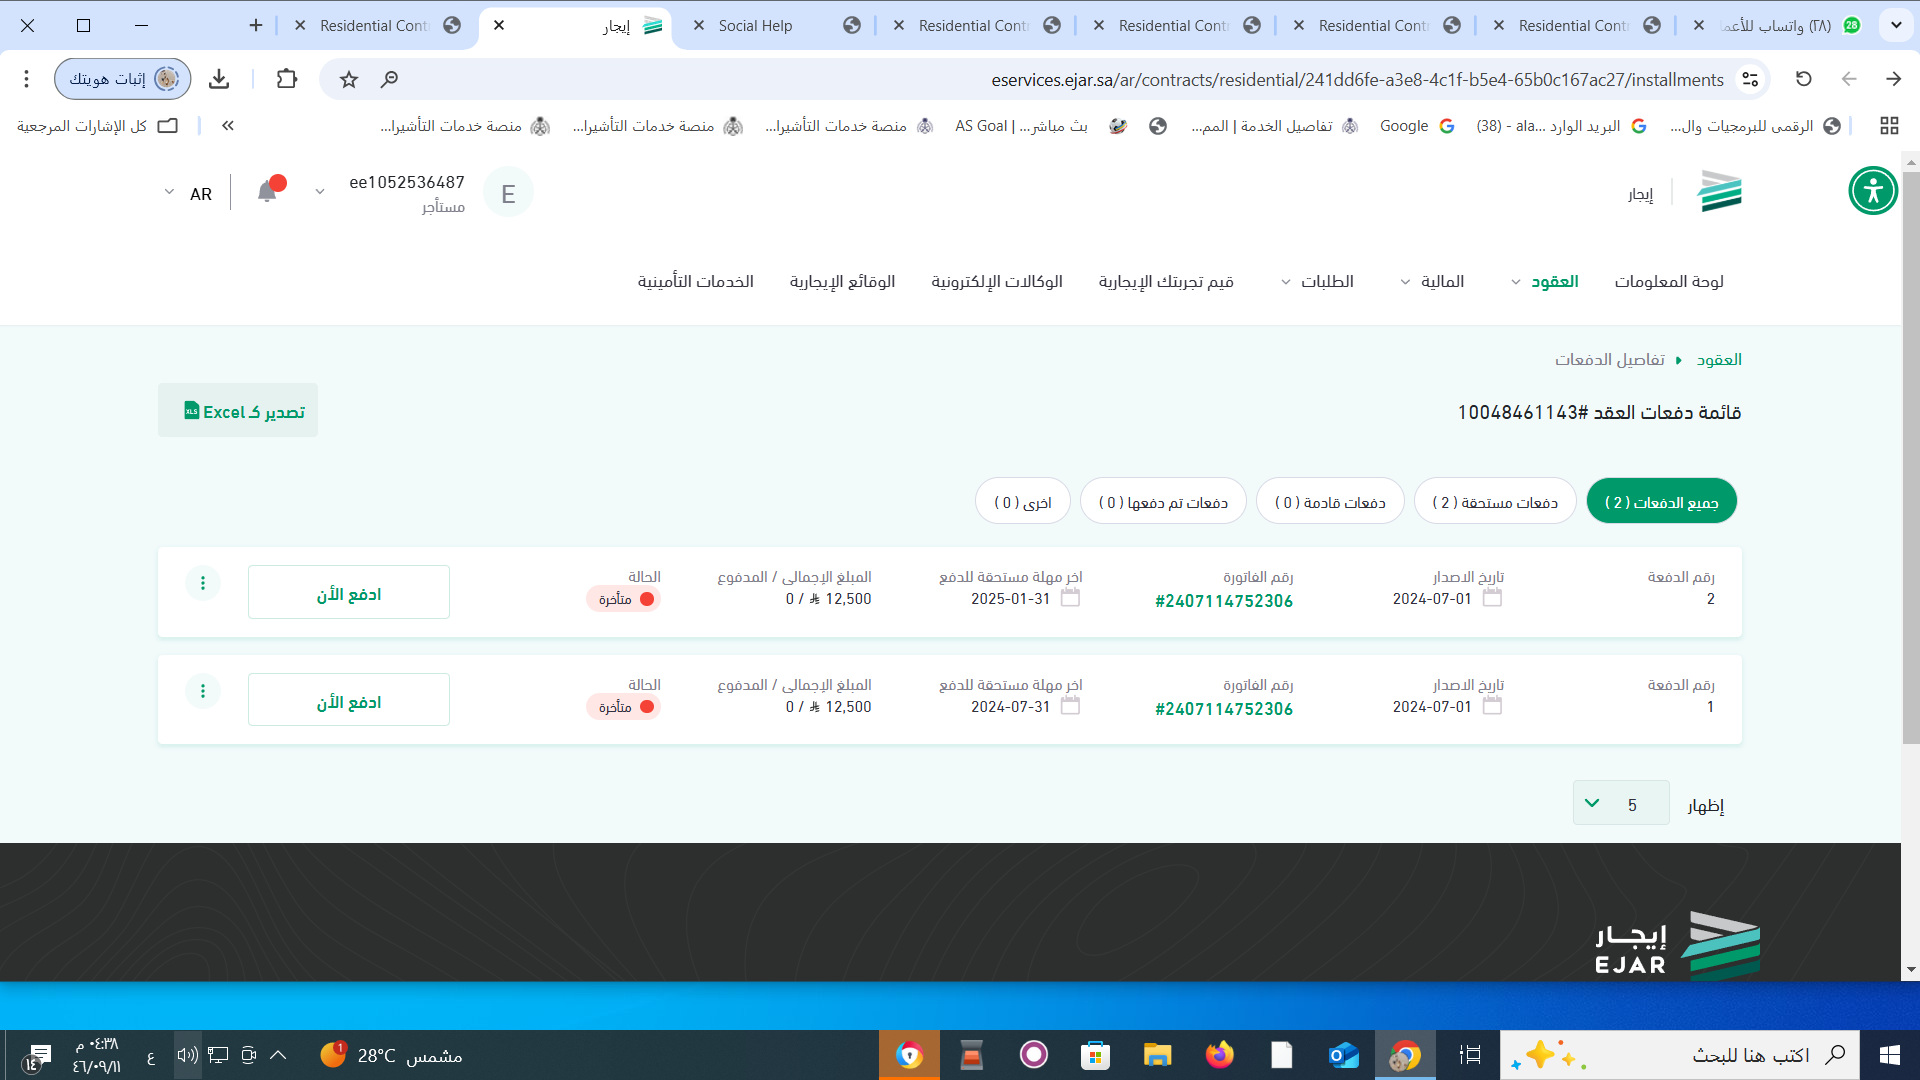Click Pay Now button for installment 2
1920x1080 pixels.
coord(348,593)
